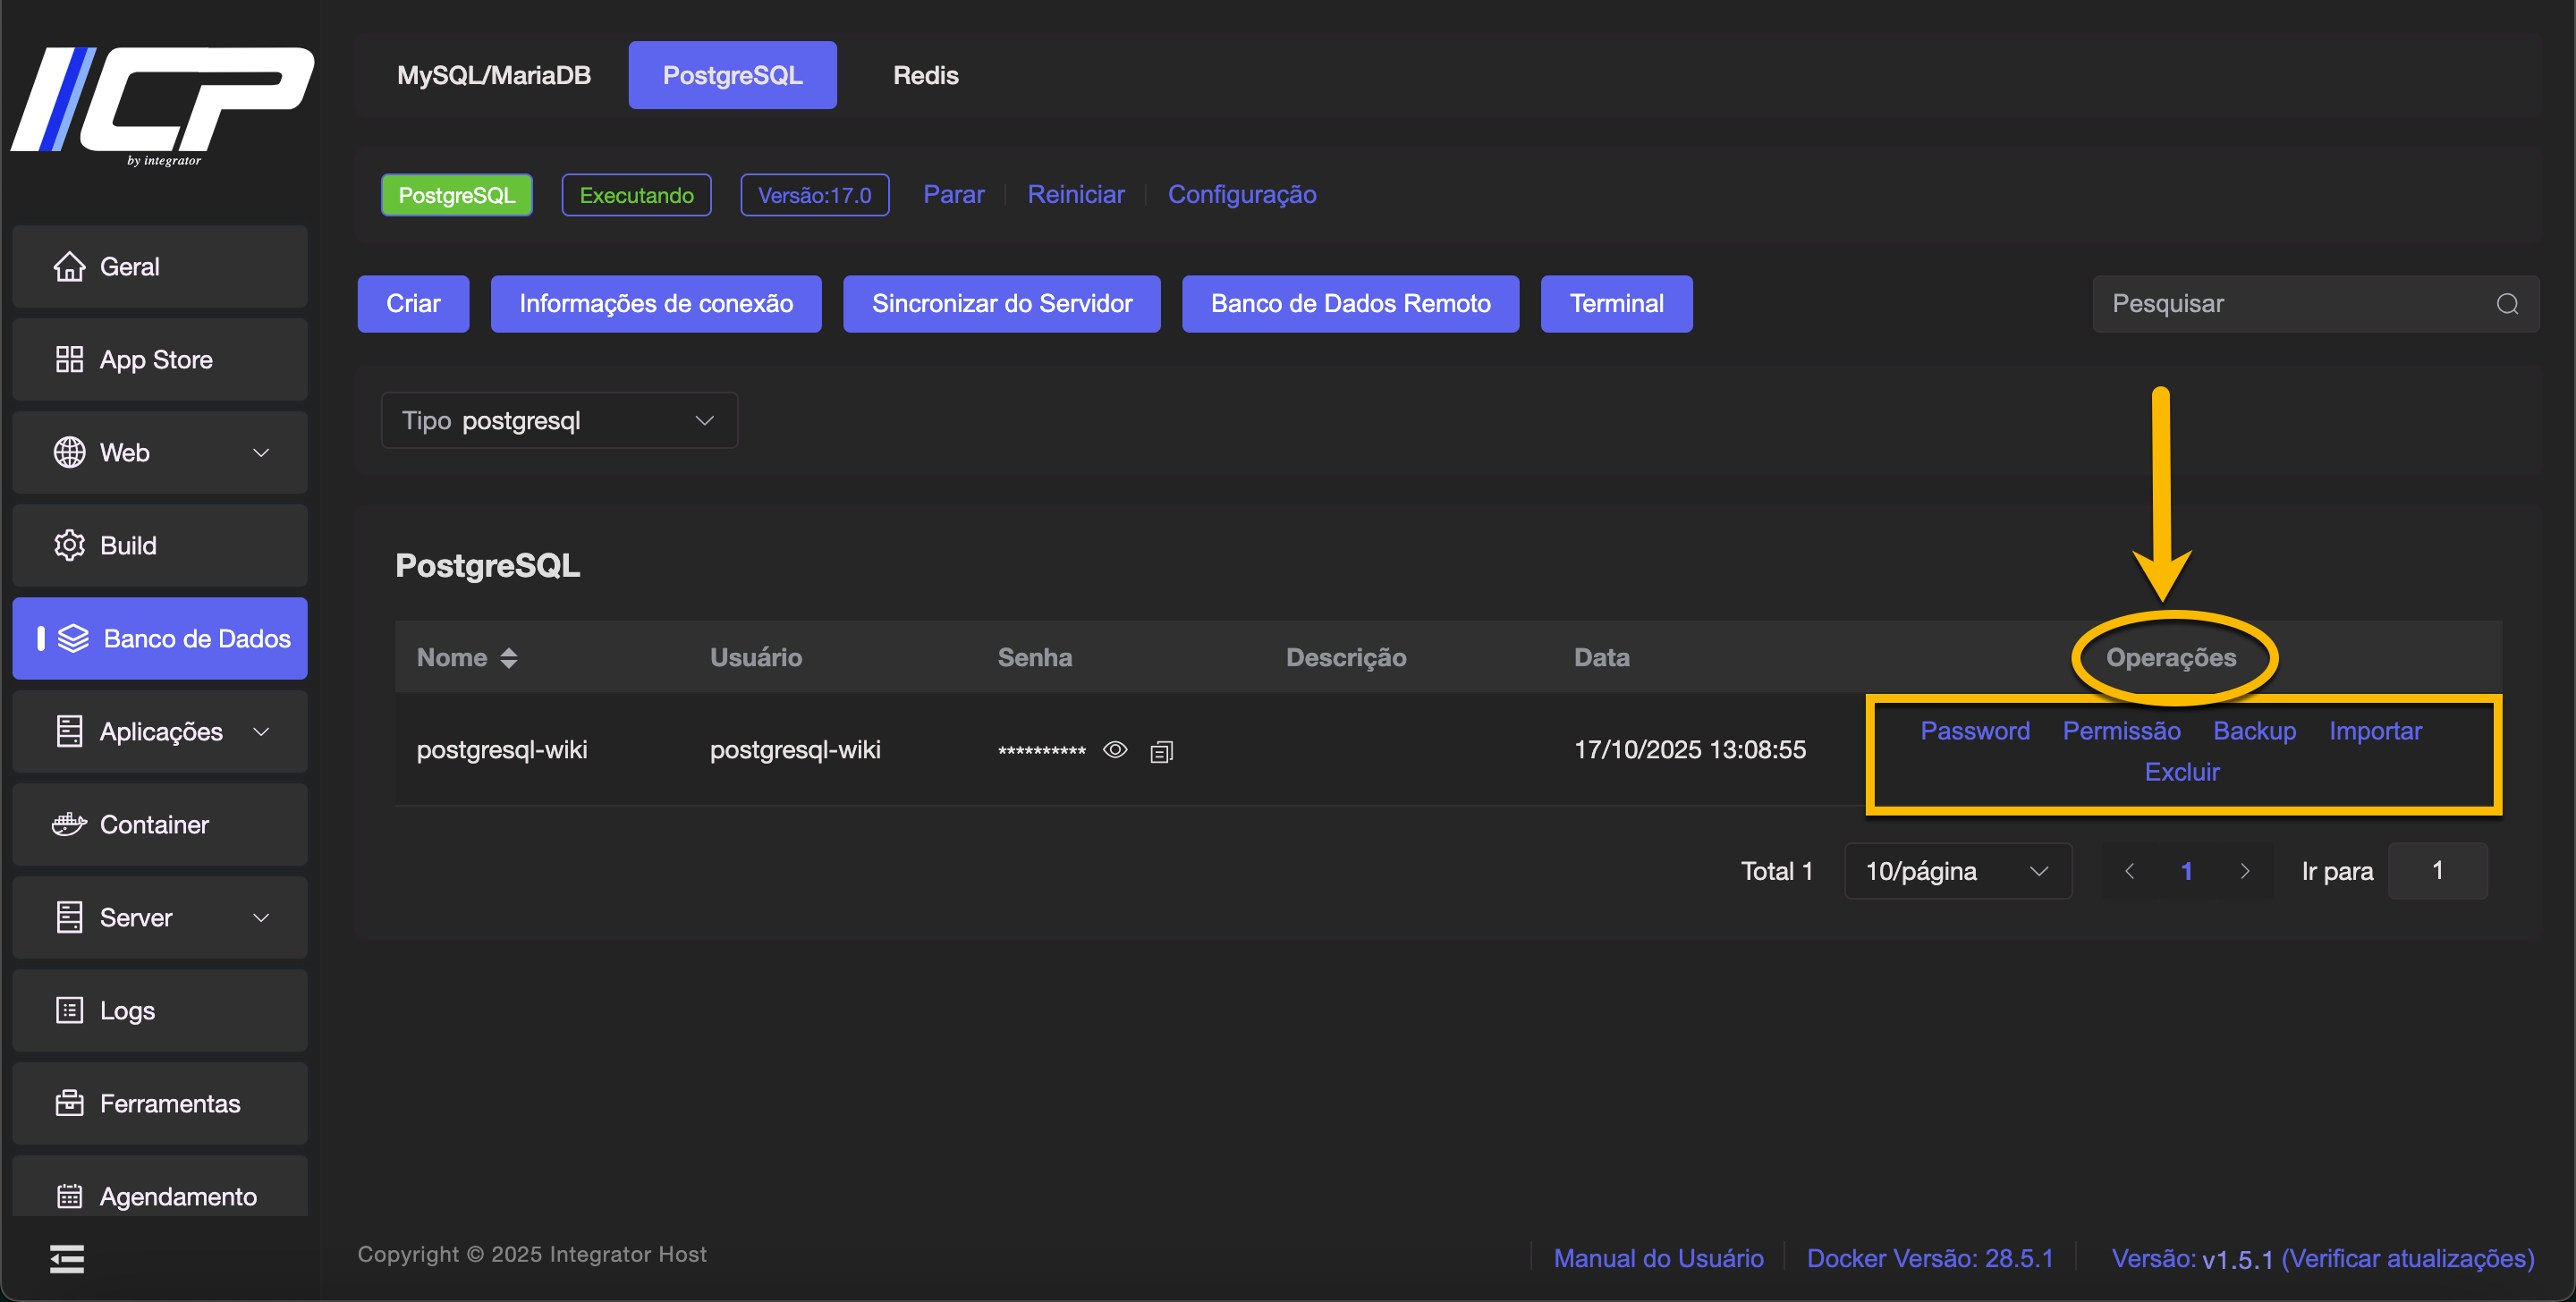Screen dimensions: 2576x1302
Task: Copy the postgresql-wiki password
Action: coord(1161,751)
